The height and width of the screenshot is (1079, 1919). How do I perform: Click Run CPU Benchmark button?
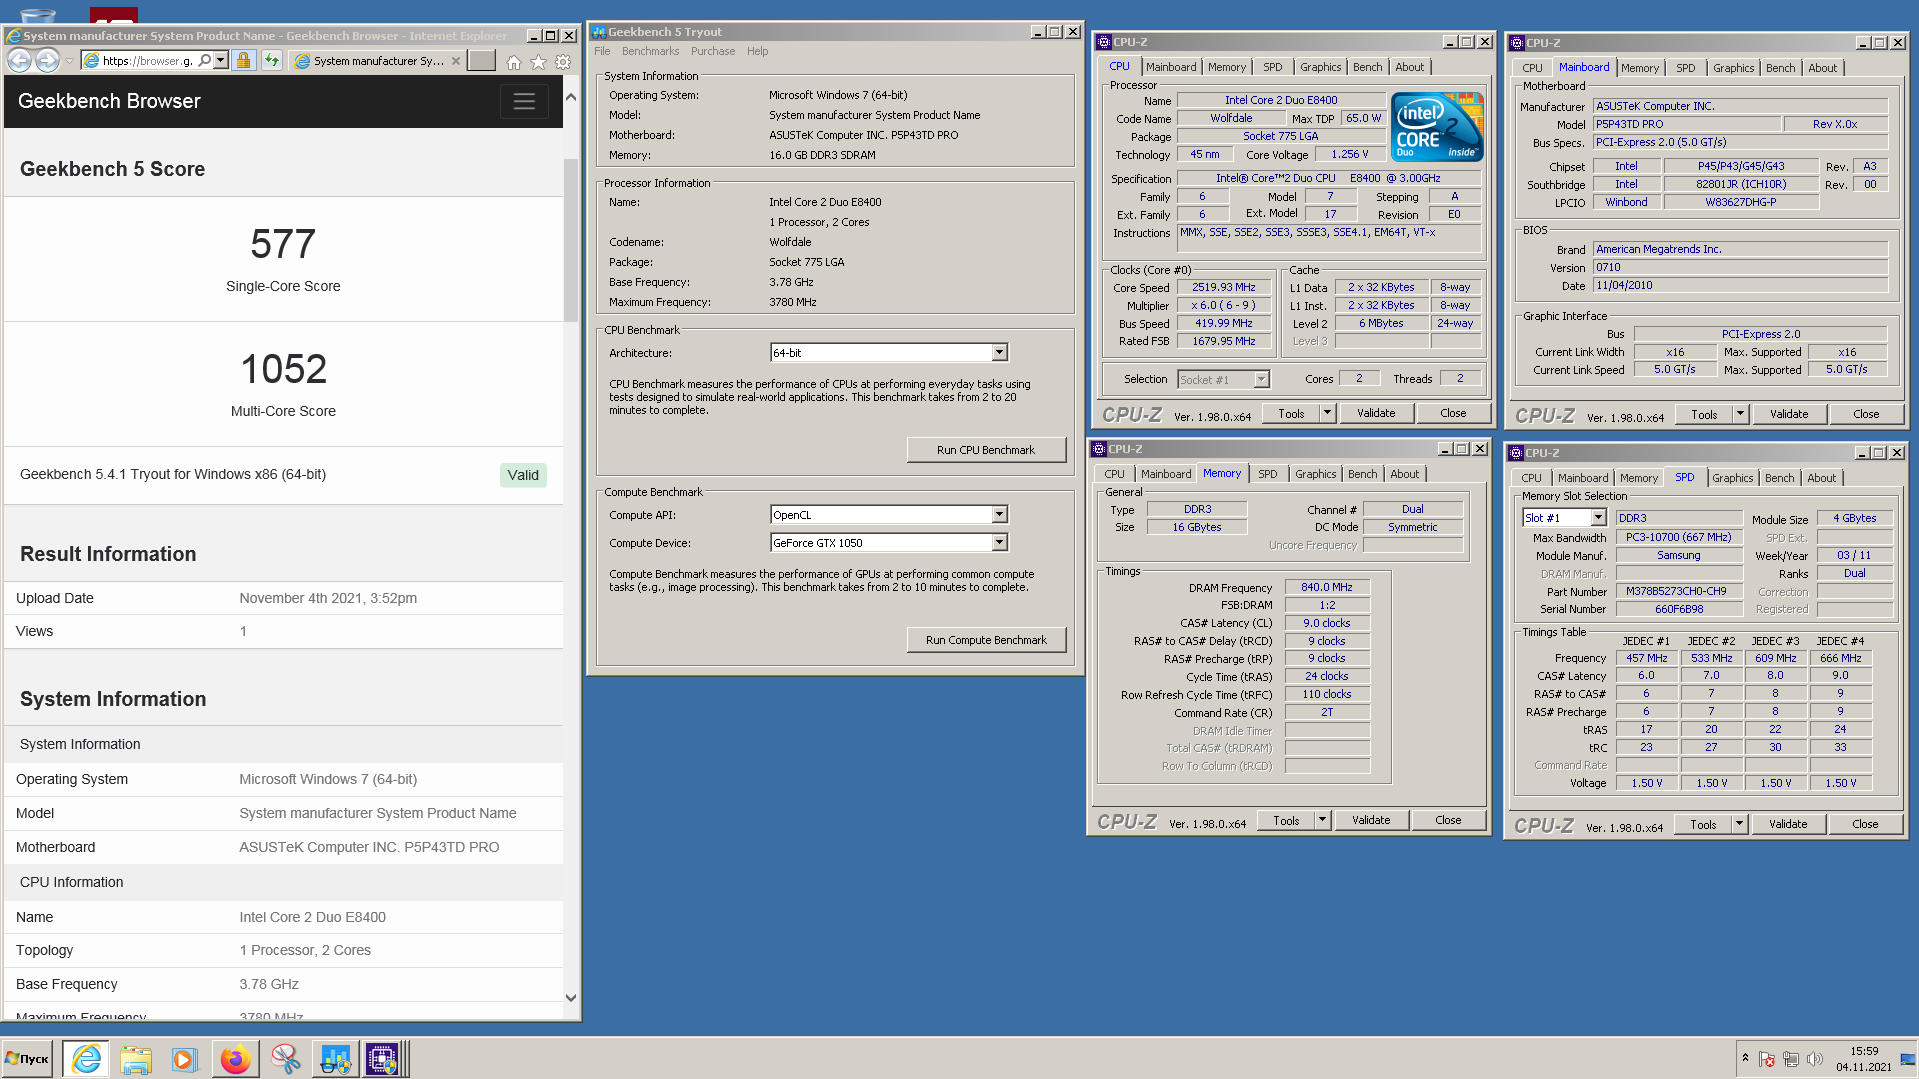point(985,450)
